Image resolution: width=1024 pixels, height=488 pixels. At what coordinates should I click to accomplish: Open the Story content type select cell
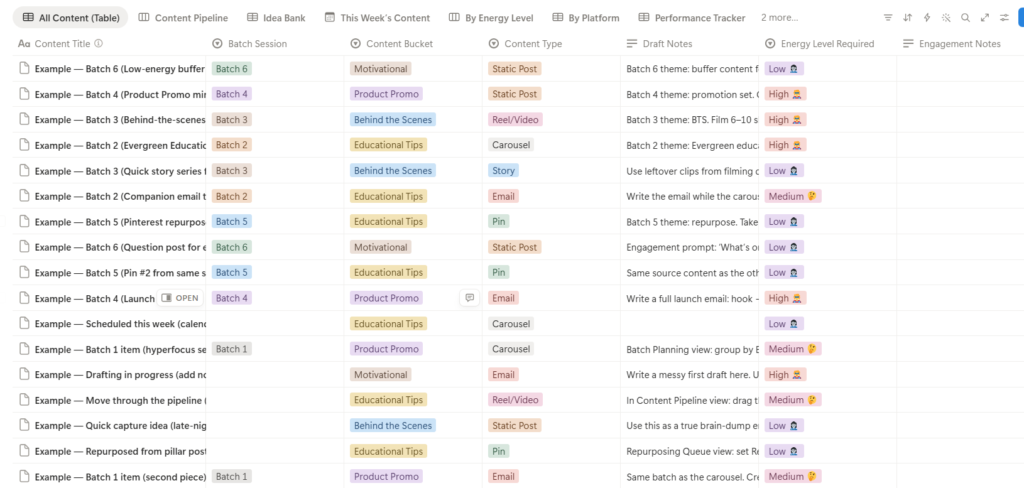[x=504, y=171]
